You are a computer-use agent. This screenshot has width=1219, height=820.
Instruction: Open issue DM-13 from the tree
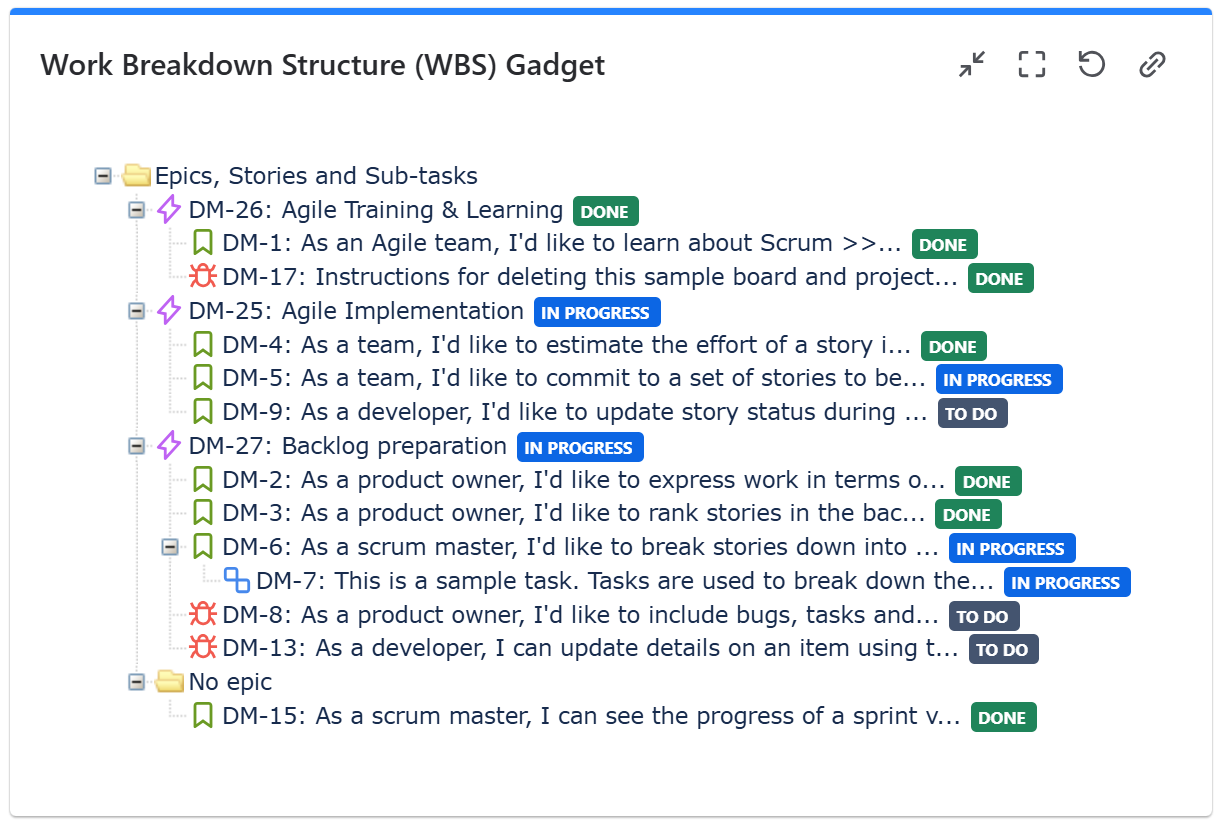[500, 648]
